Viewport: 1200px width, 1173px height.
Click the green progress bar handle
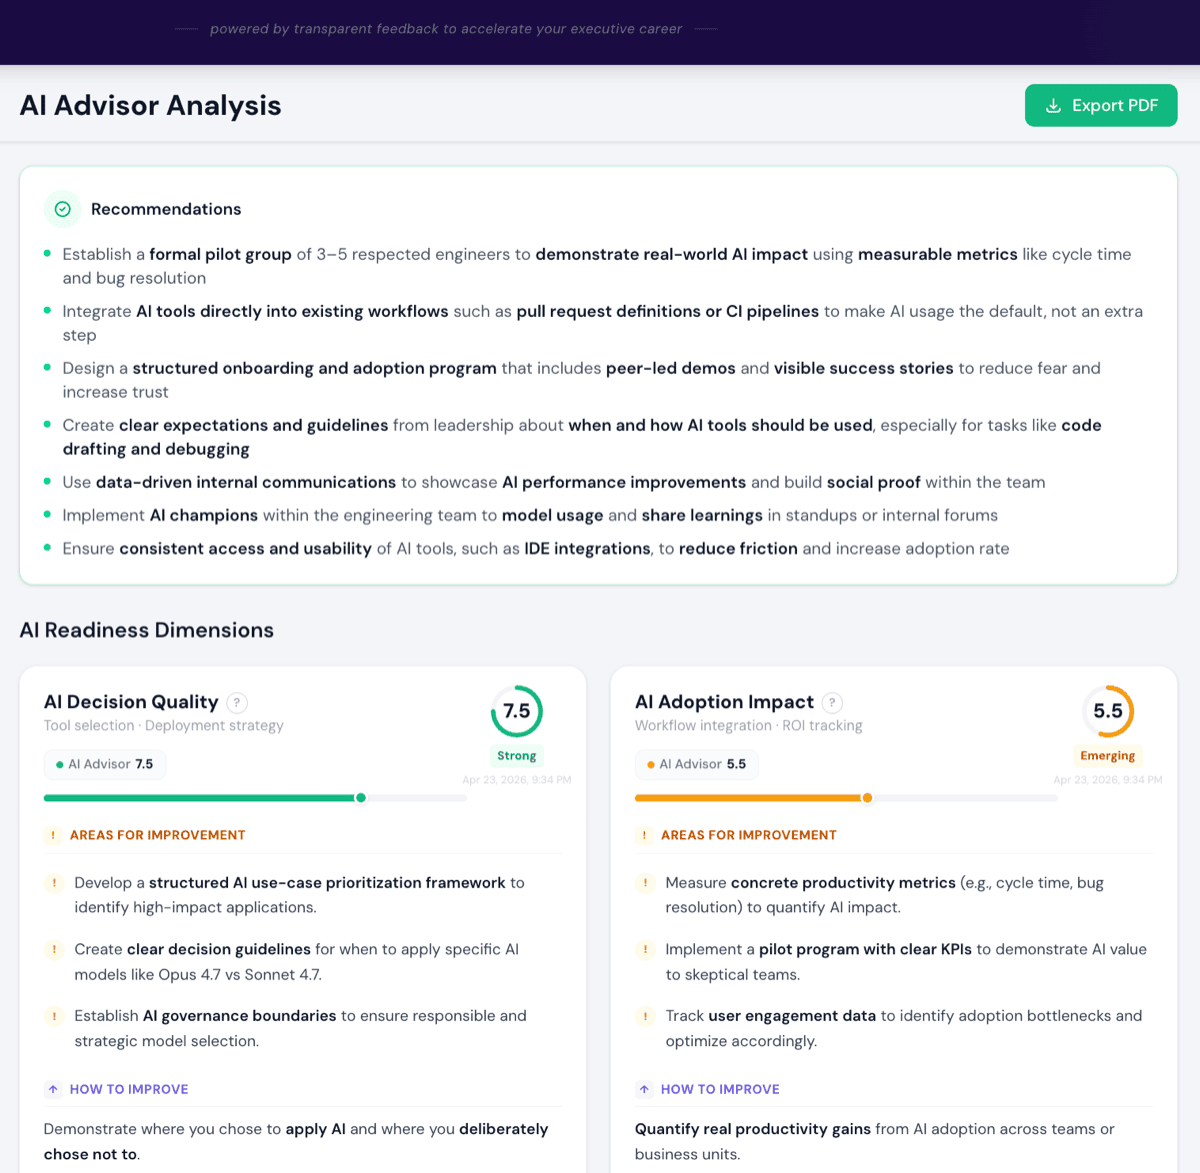[x=361, y=798]
